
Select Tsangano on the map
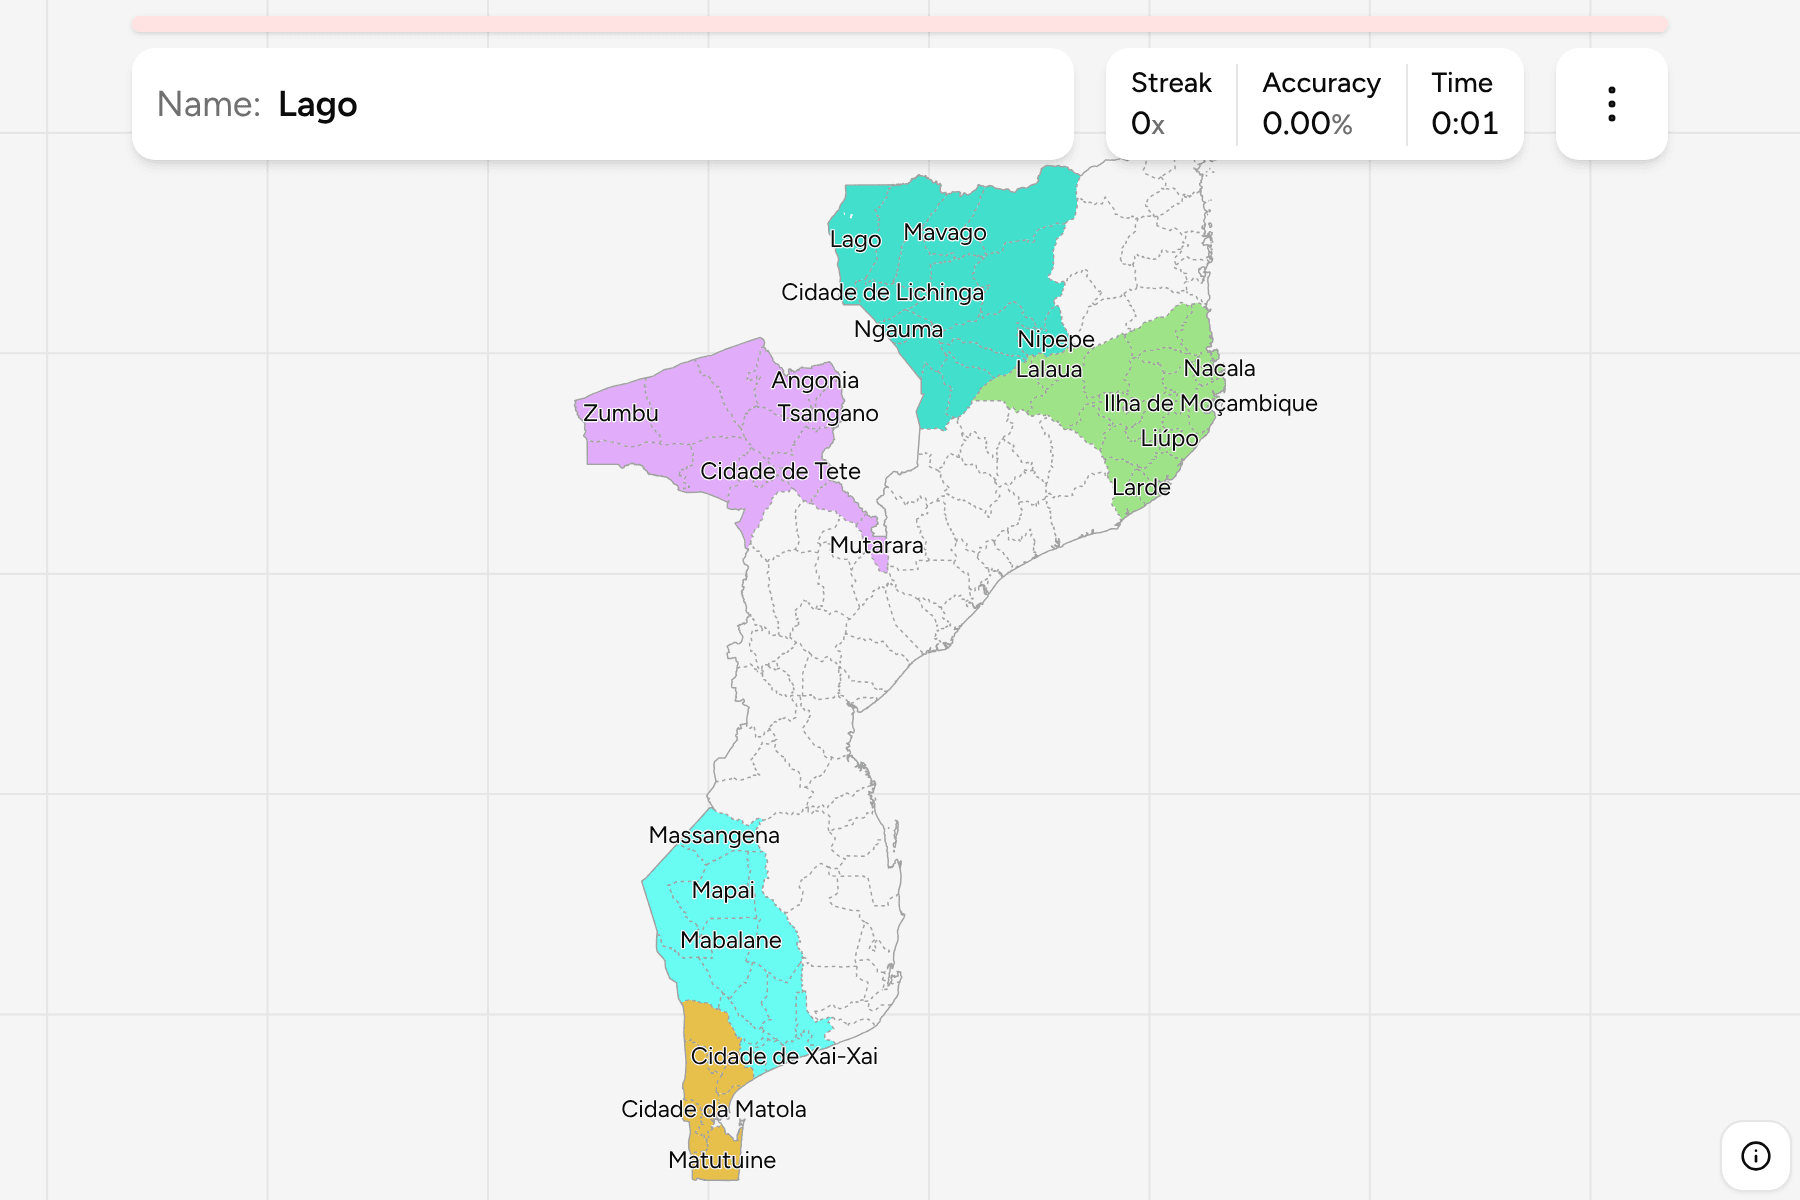click(x=828, y=413)
